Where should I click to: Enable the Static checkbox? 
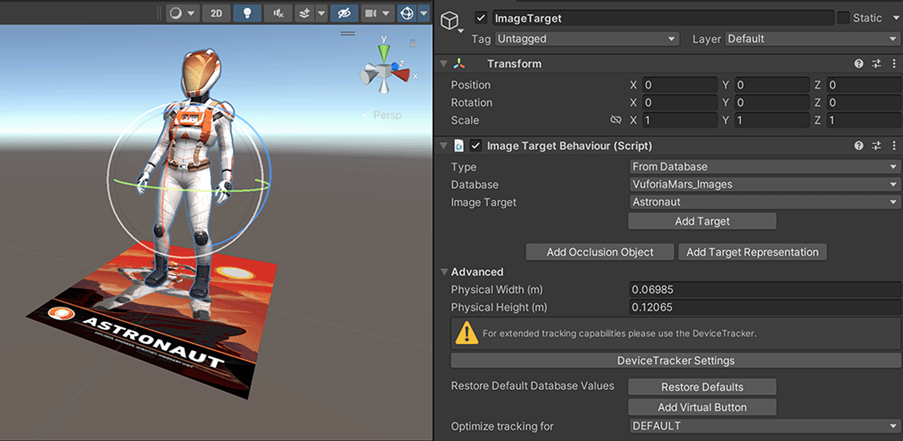pyautogui.click(x=844, y=18)
